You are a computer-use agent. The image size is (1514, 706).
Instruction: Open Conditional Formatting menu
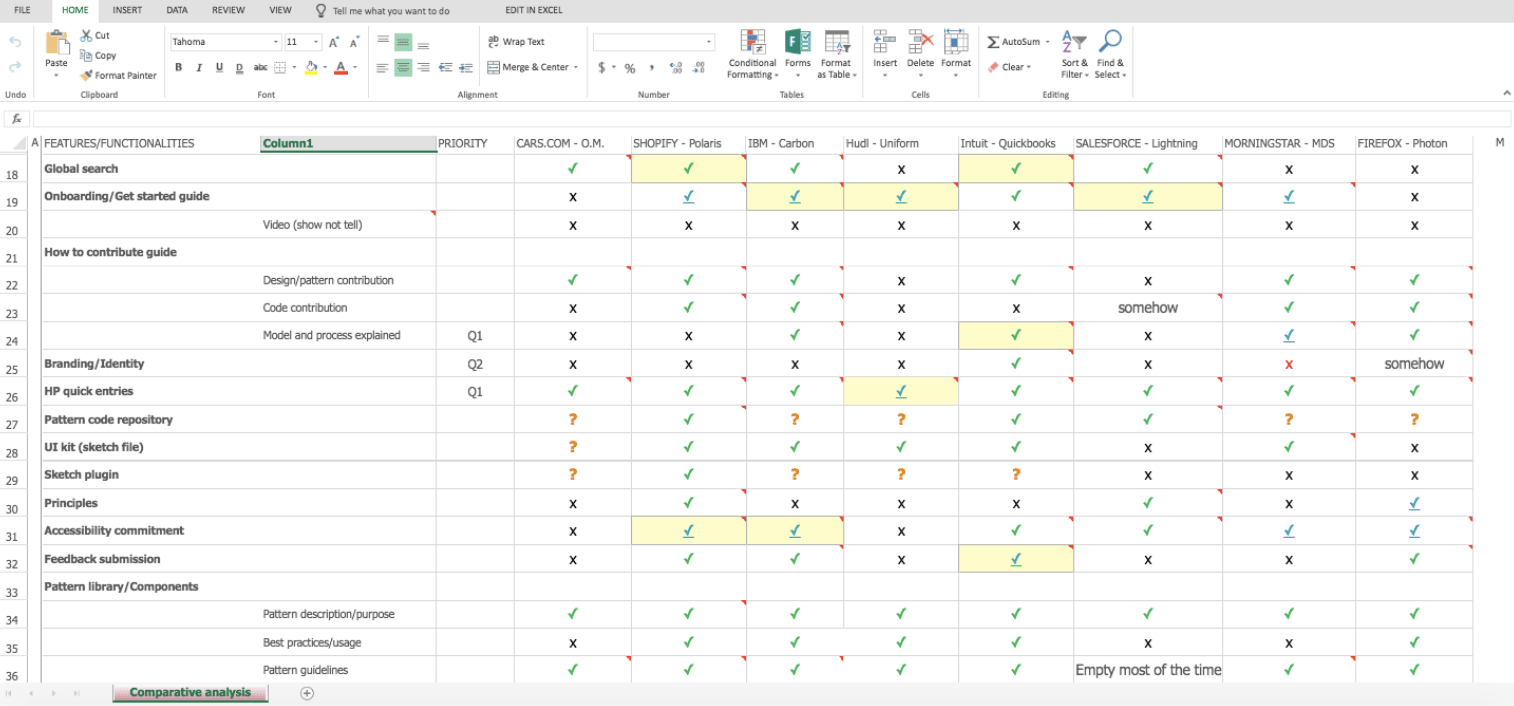(752, 54)
